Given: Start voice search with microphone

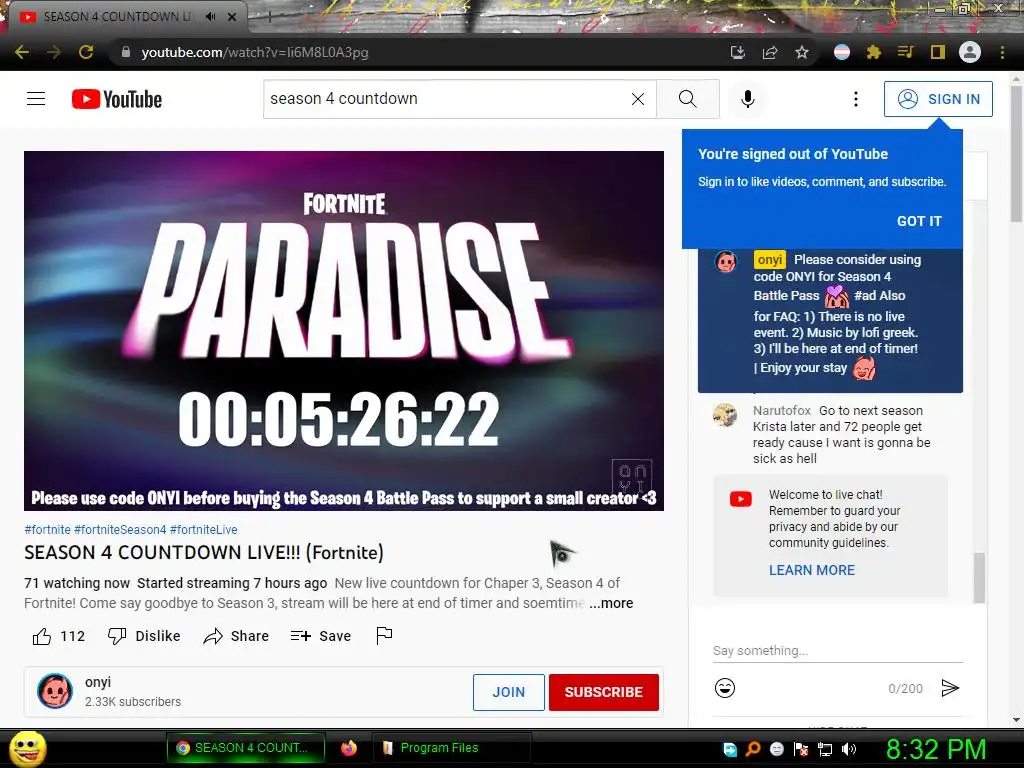Looking at the screenshot, I should click(748, 99).
